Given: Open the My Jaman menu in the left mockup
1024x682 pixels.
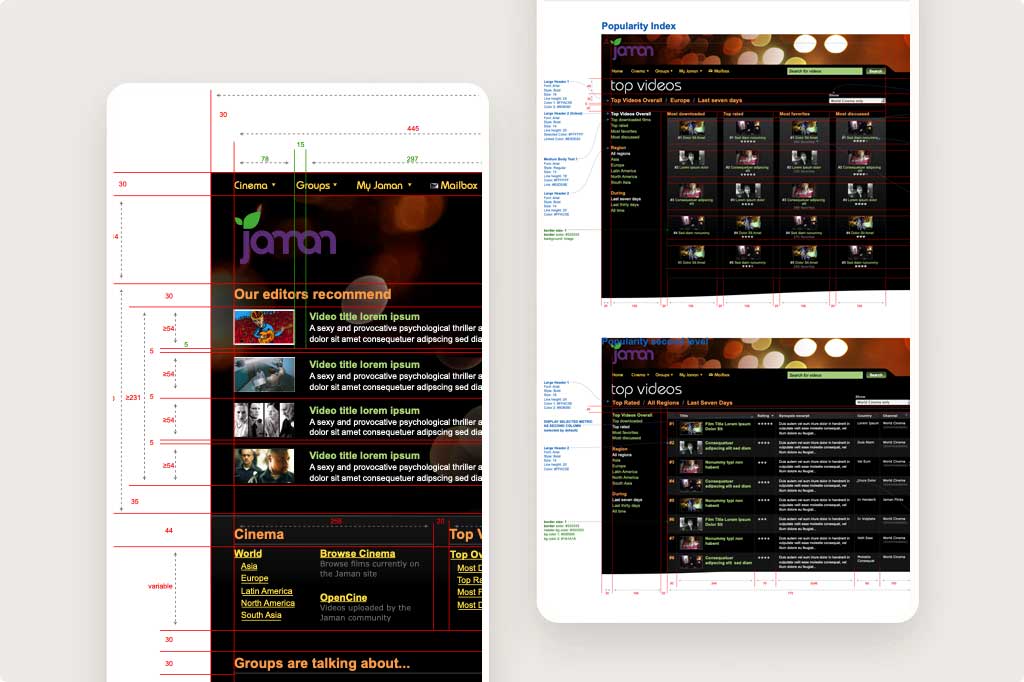Looking at the screenshot, I should 383,186.
